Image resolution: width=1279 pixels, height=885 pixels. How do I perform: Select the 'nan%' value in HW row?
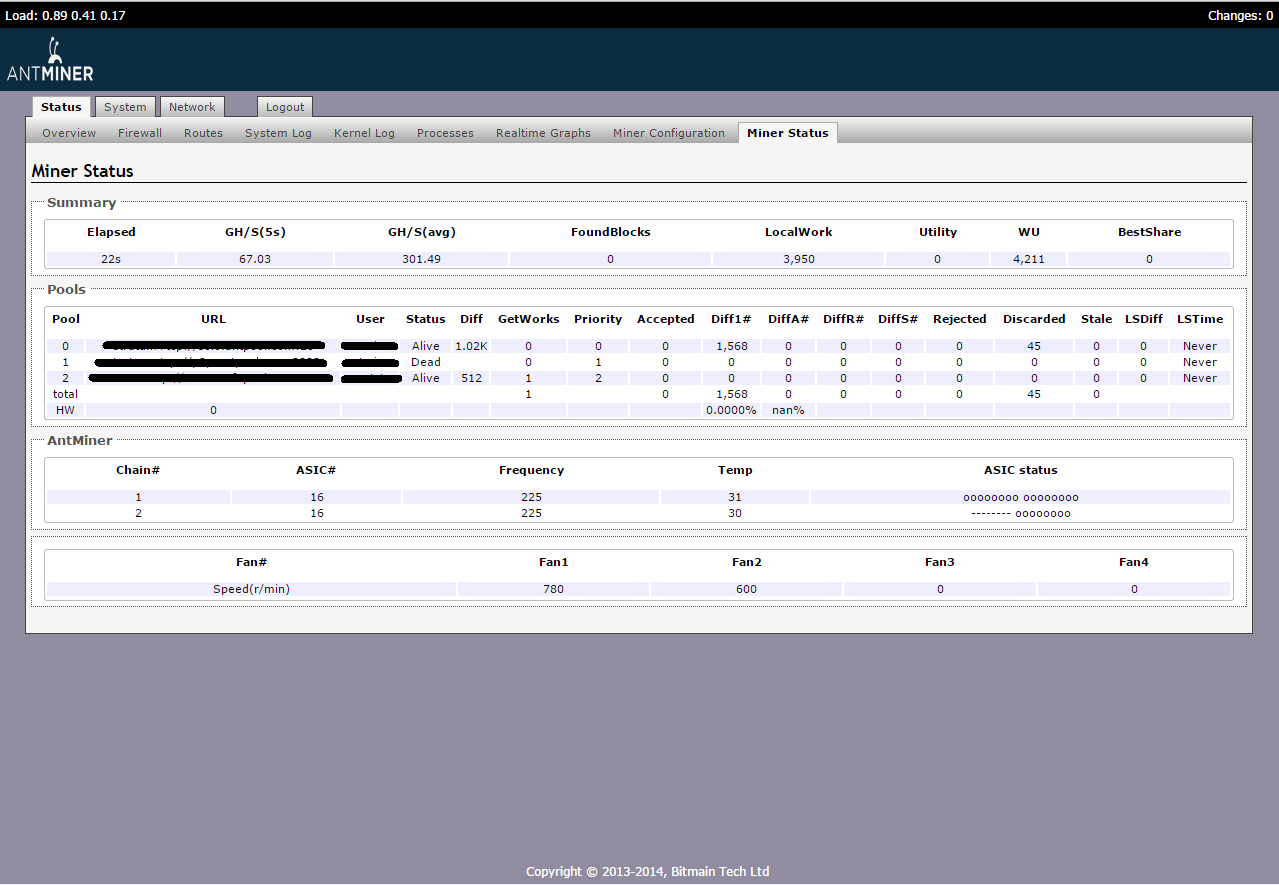(788, 410)
